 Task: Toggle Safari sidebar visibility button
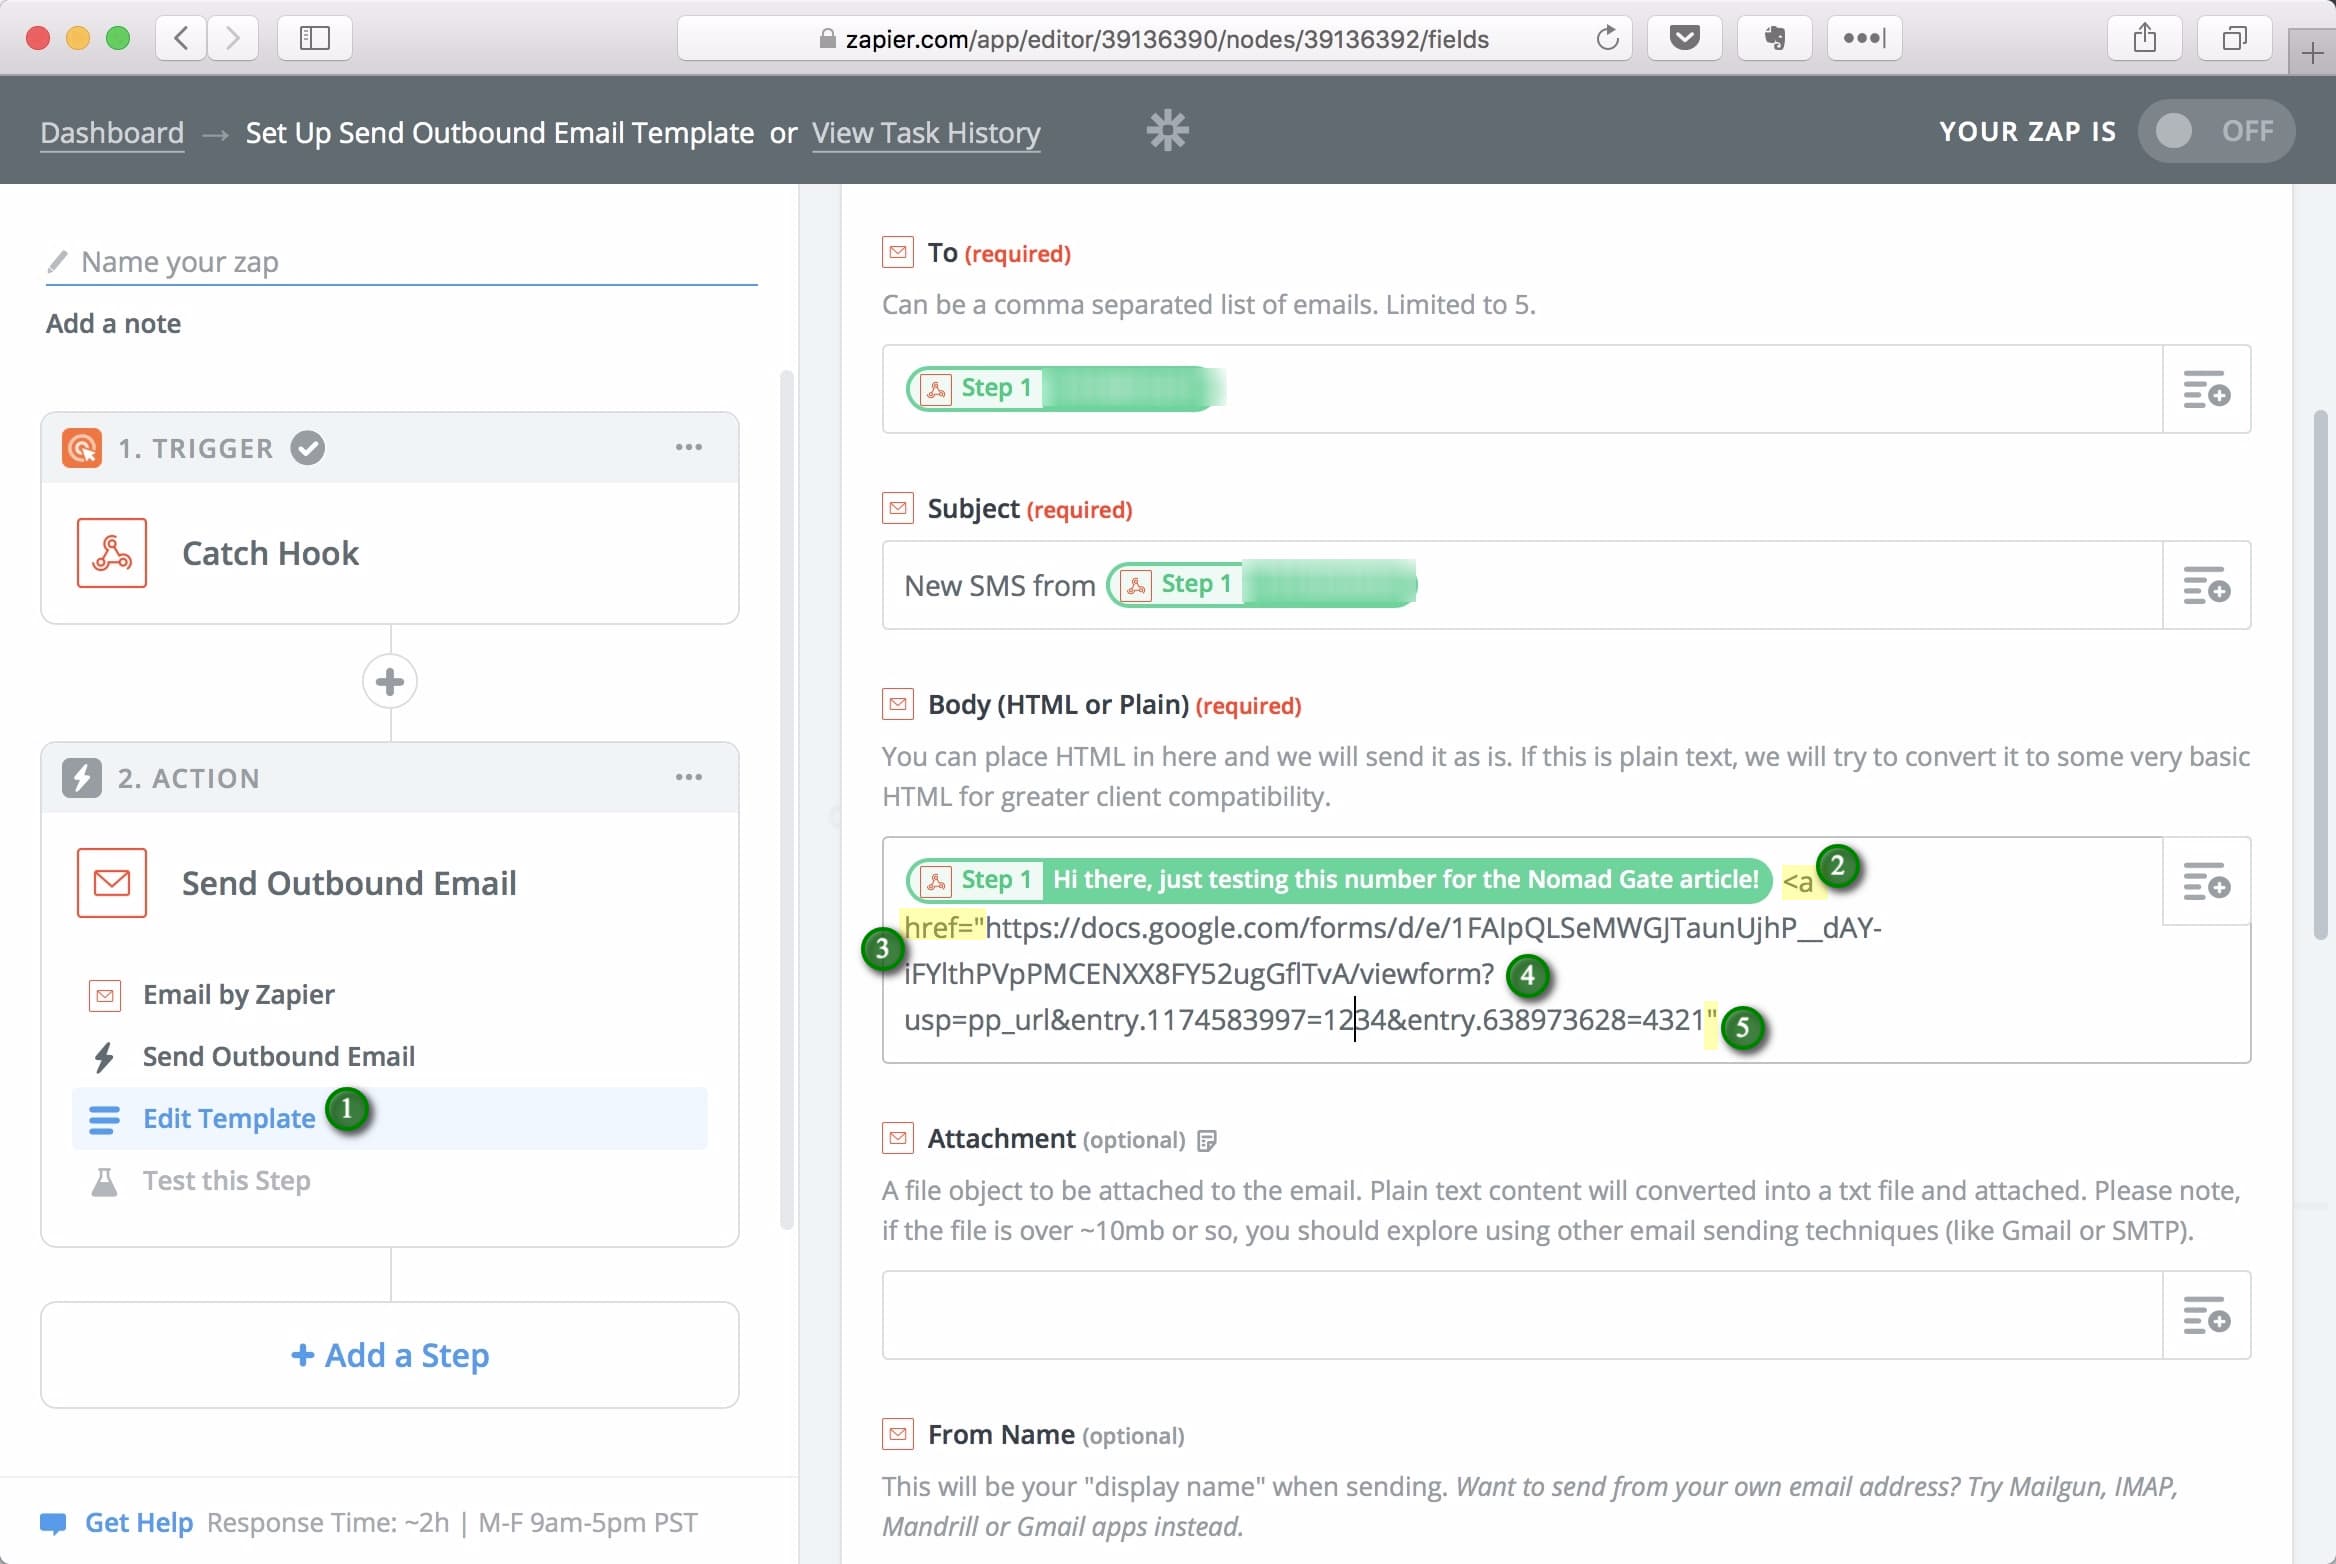tap(315, 39)
